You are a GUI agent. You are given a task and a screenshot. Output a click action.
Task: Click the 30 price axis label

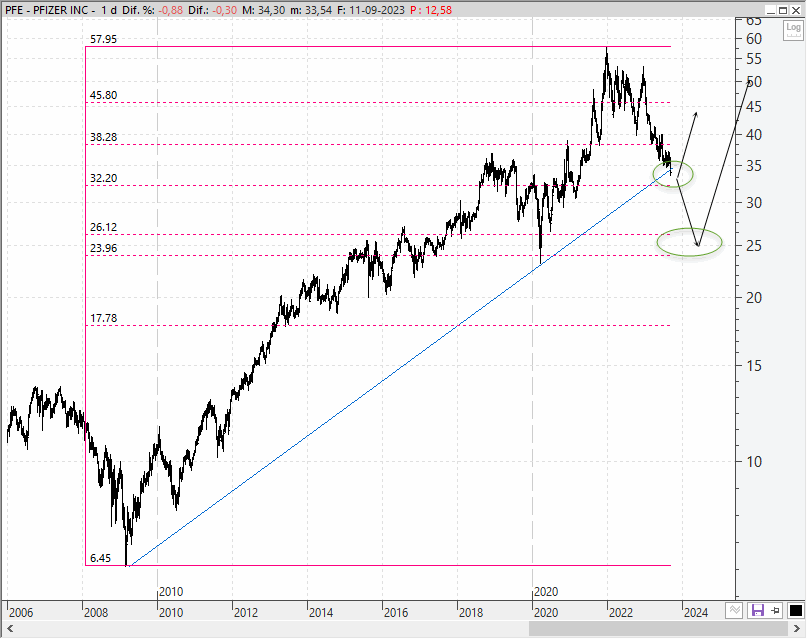(x=754, y=203)
